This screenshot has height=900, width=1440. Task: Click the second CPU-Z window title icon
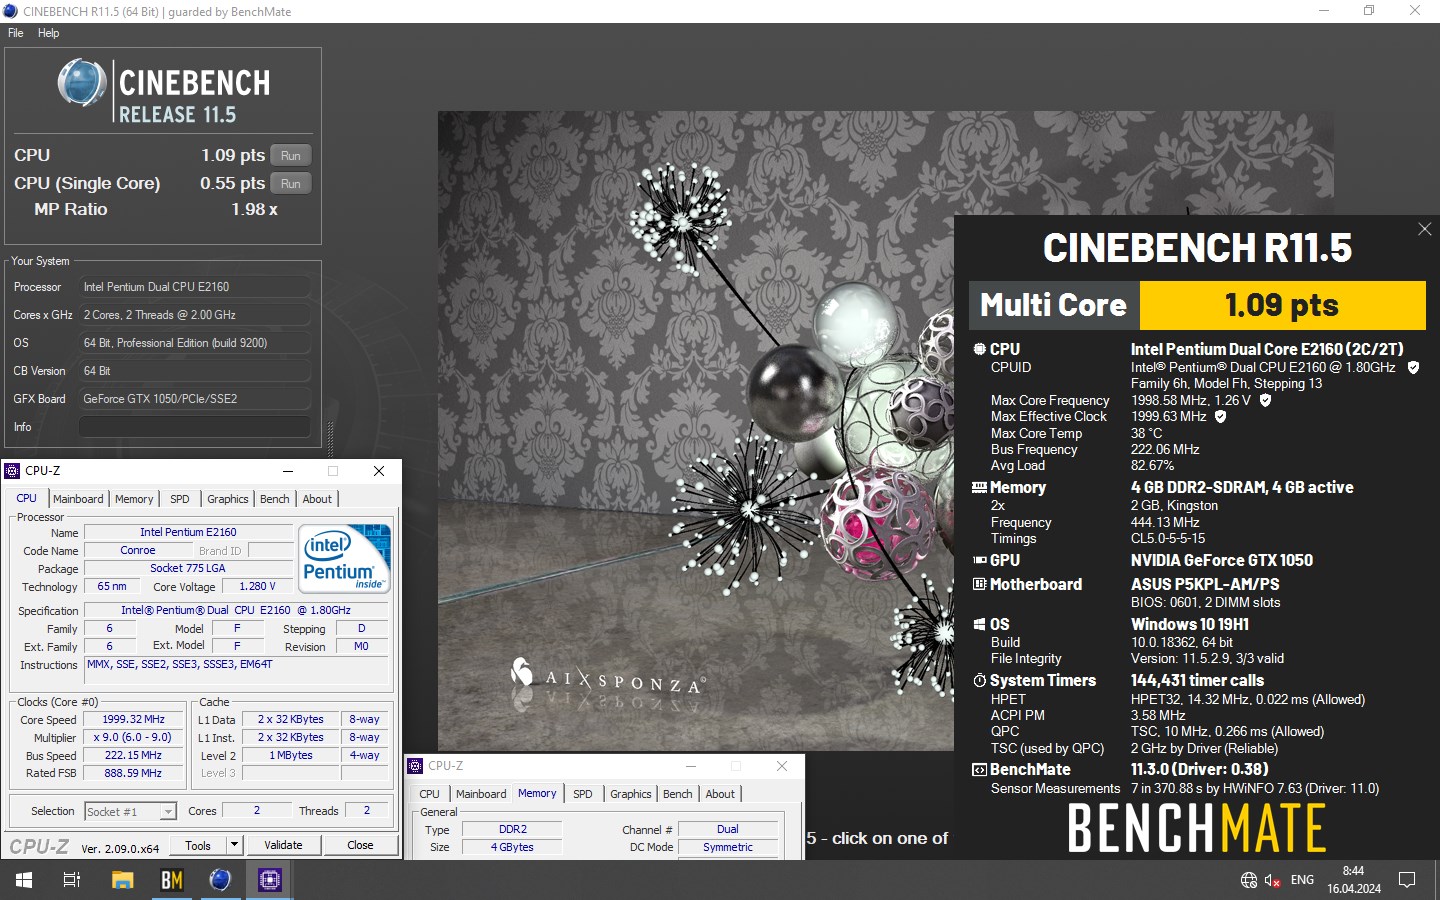pos(416,766)
